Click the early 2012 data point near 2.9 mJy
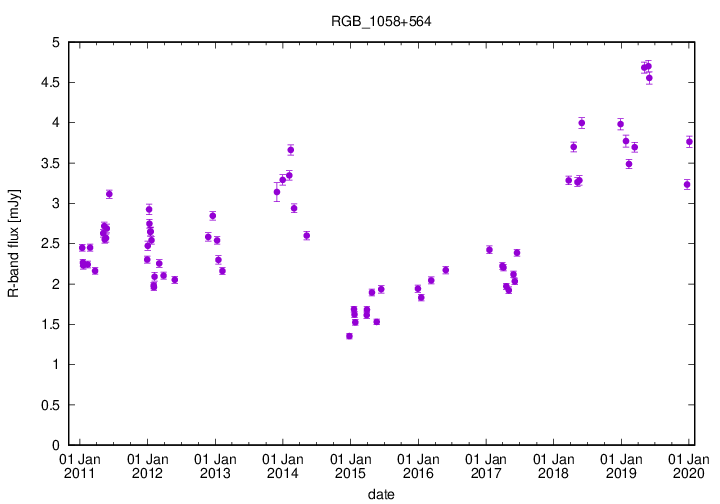Viewport: 720px width, 504px height. pos(149,210)
